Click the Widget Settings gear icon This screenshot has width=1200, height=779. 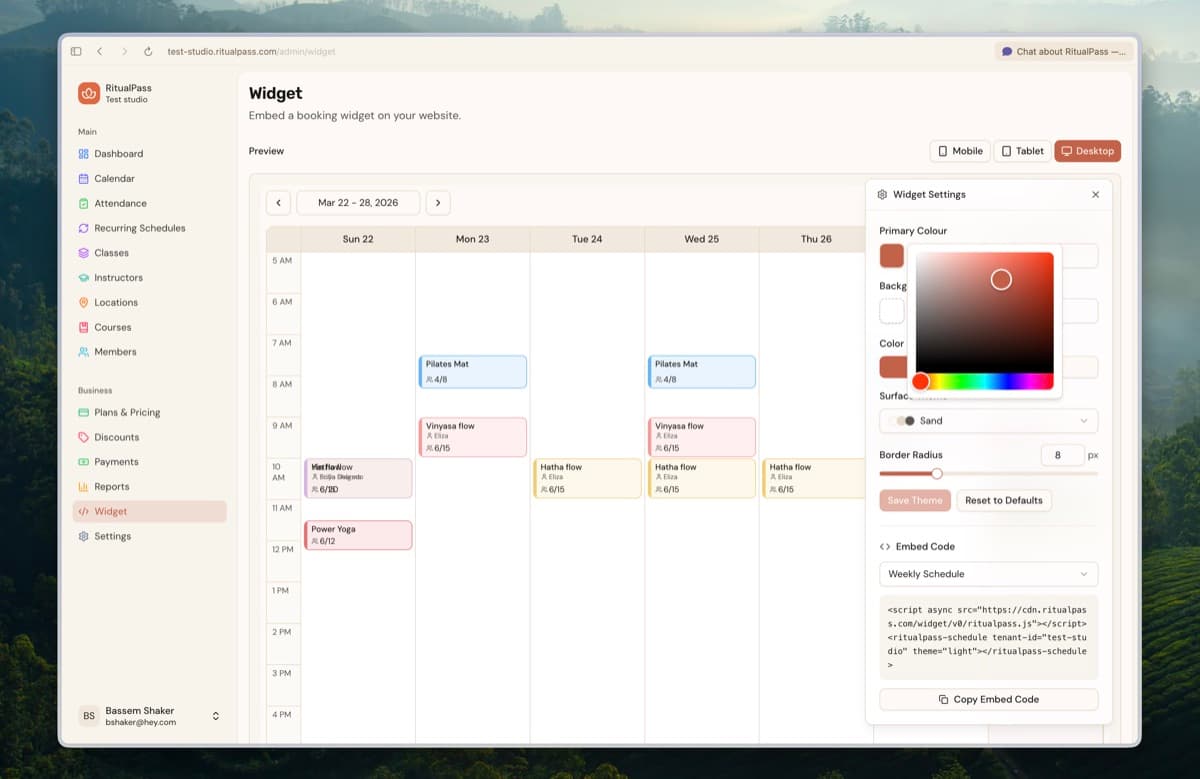pyautogui.click(x=882, y=195)
